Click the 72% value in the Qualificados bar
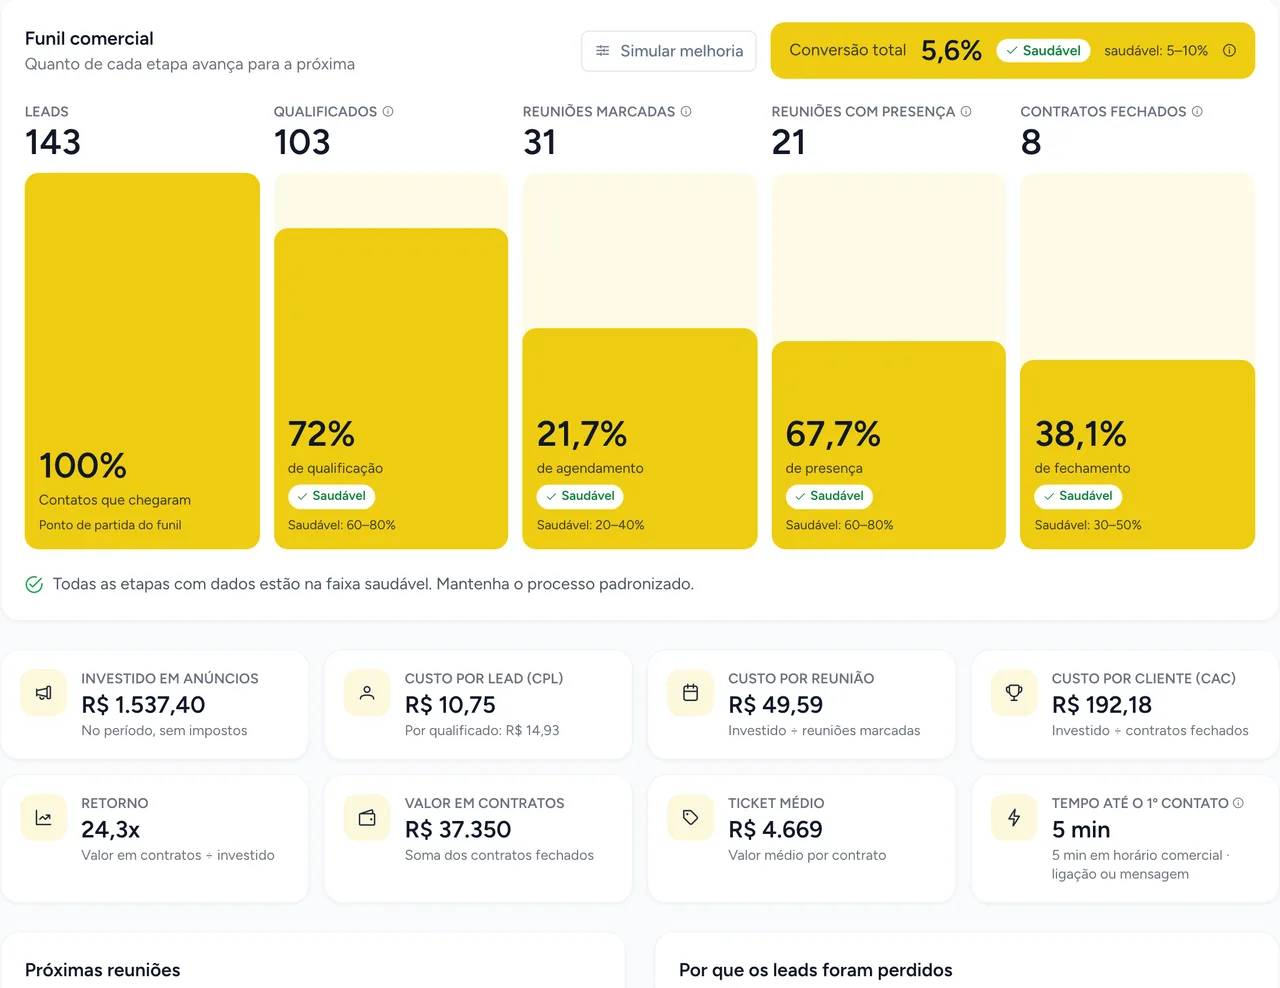The width and height of the screenshot is (1280, 988). click(321, 434)
